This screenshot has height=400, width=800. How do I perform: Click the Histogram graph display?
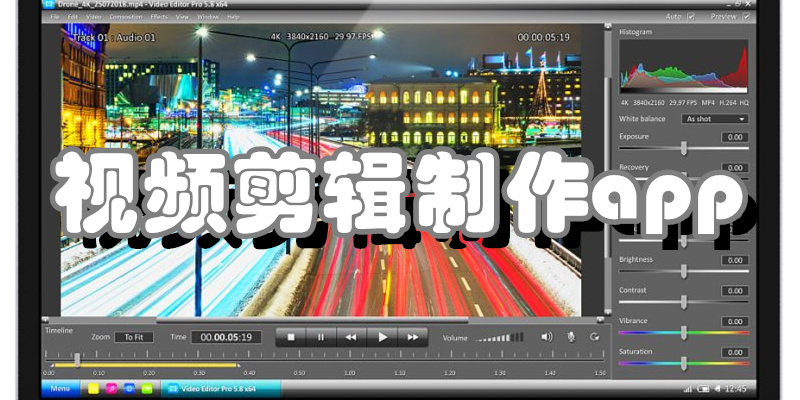point(684,67)
